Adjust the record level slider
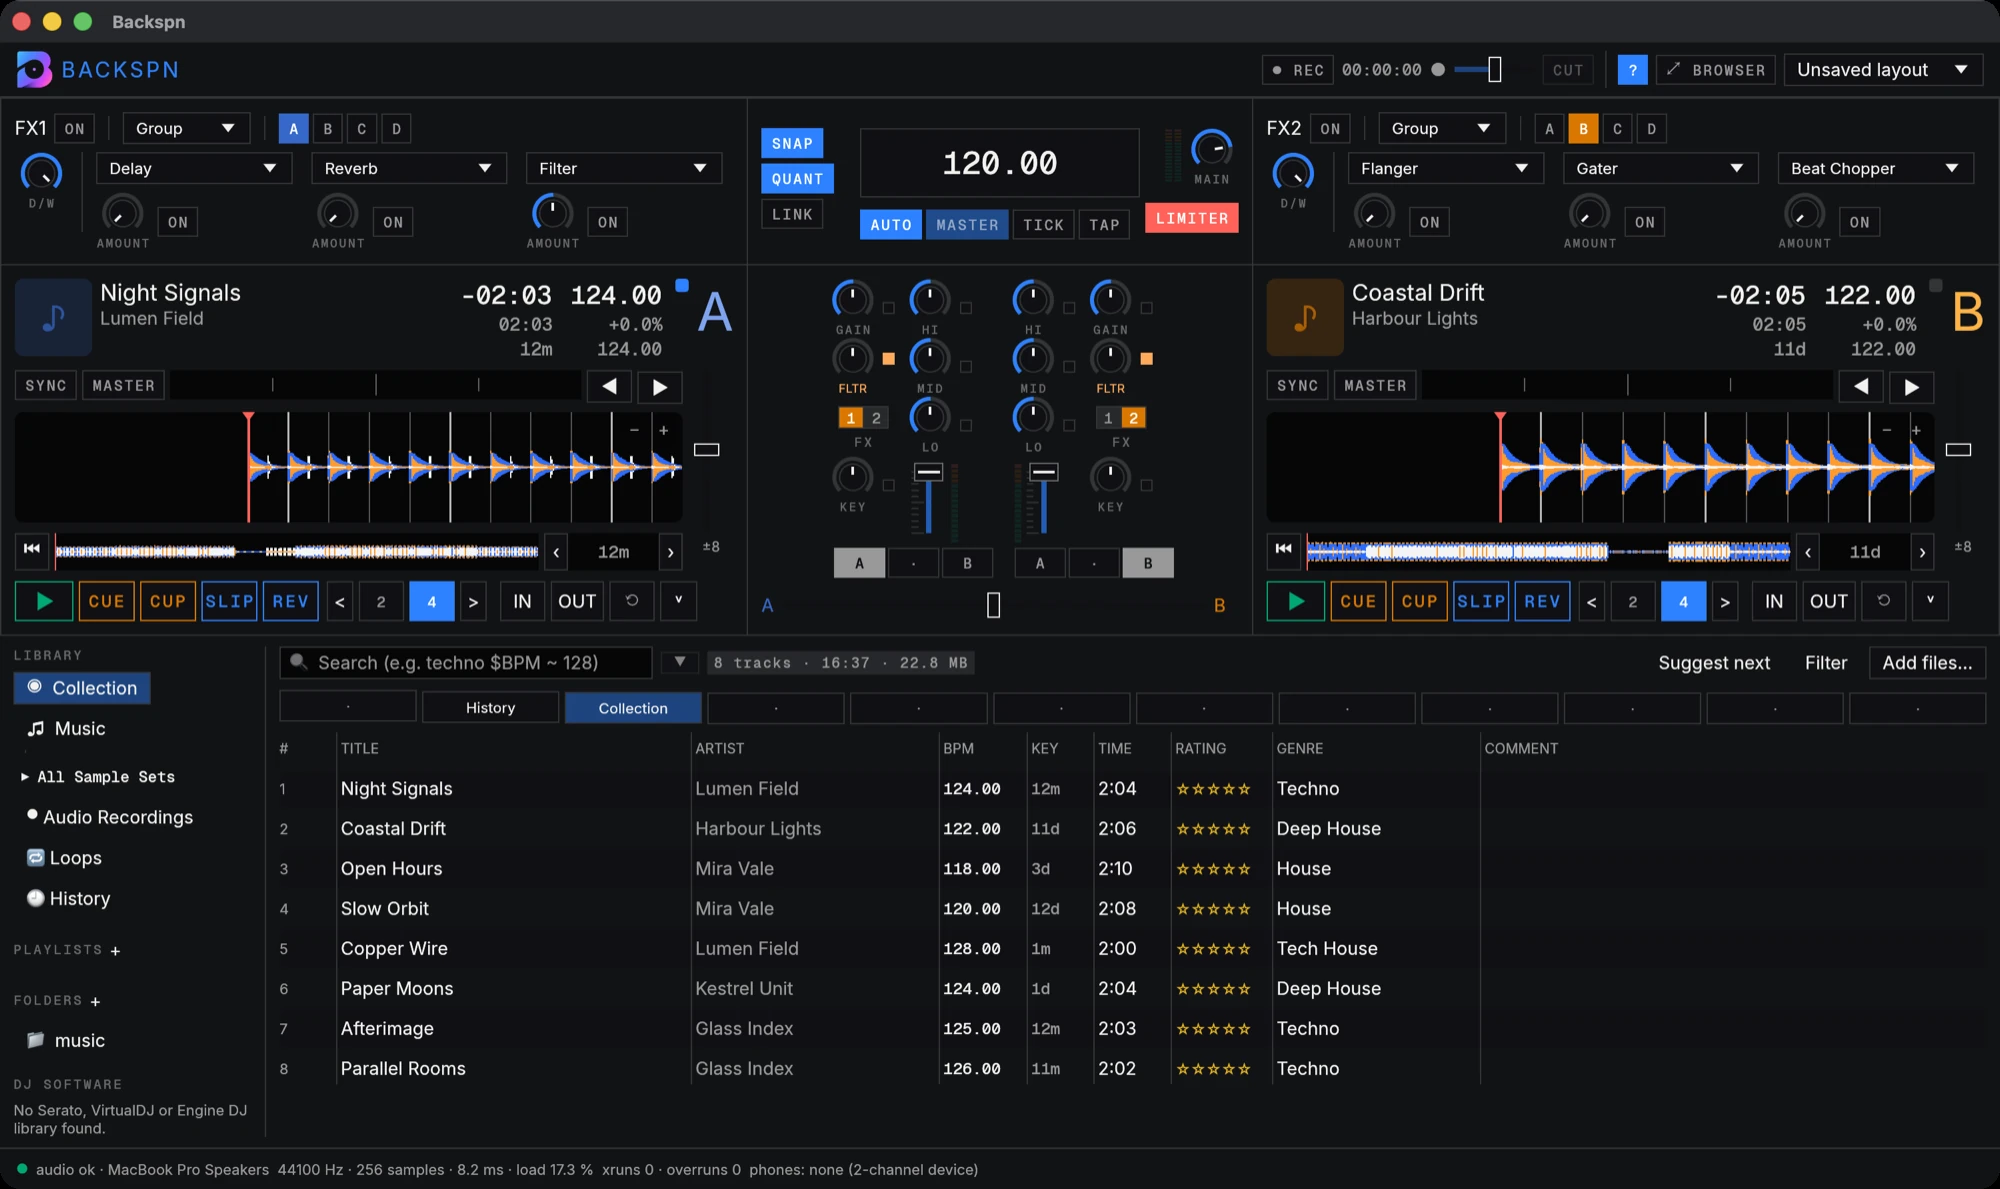The width and height of the screenshot is (2000, 1189). pyautogui.click(x=1495, y=70)
